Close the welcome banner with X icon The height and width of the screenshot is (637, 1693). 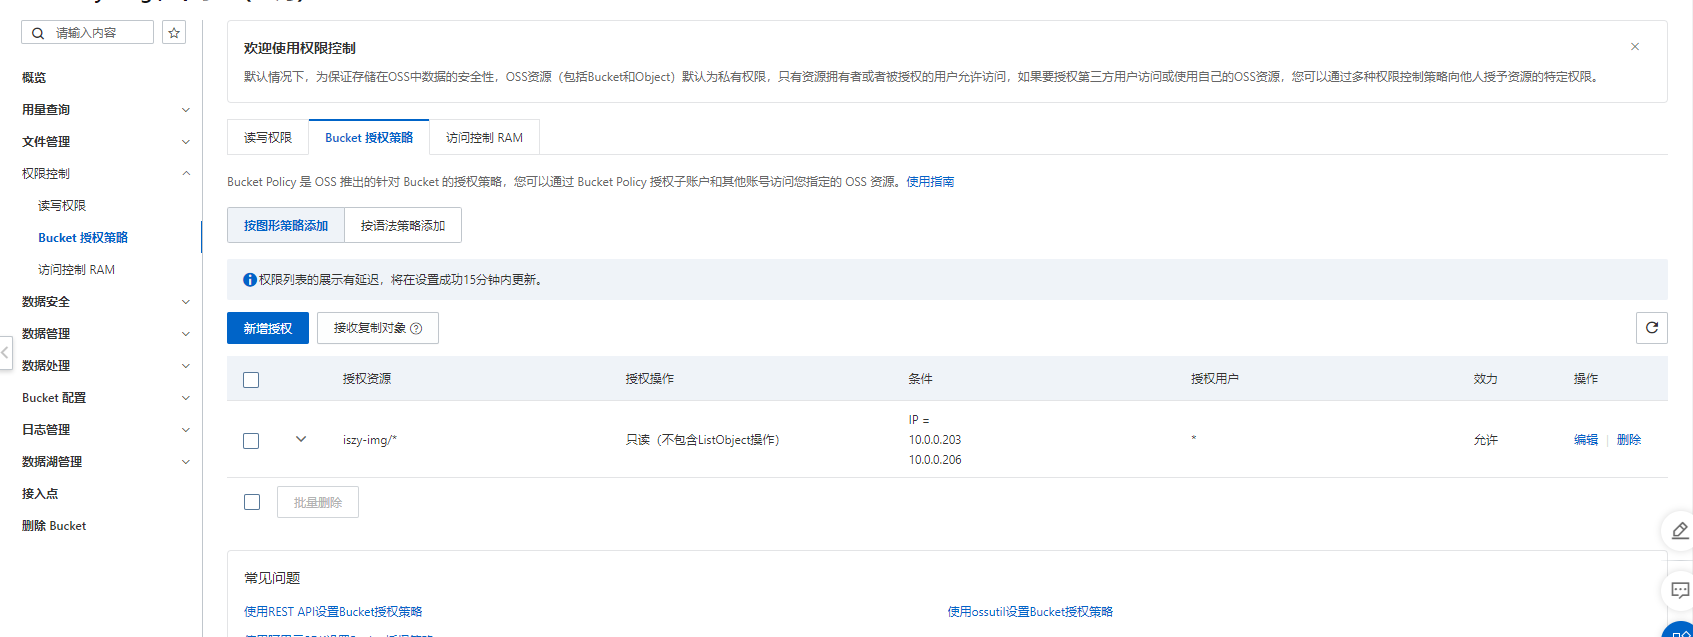[x=1635, y=47]
